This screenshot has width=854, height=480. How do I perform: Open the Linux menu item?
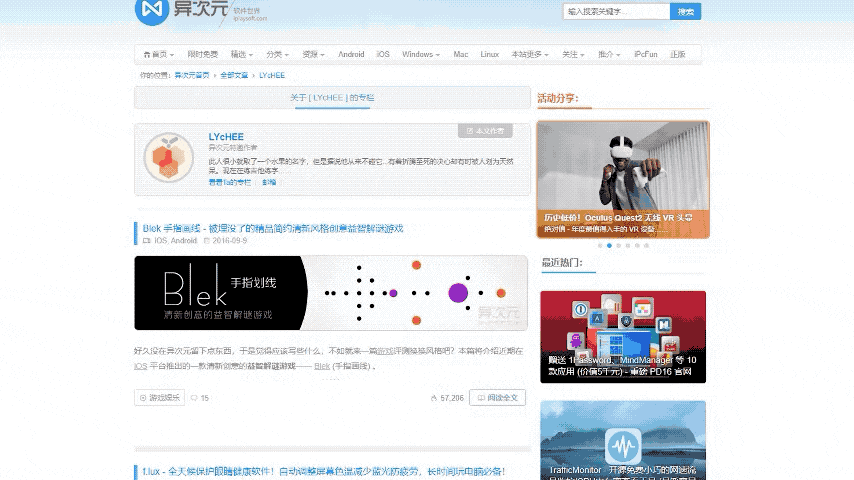point(490,54)
